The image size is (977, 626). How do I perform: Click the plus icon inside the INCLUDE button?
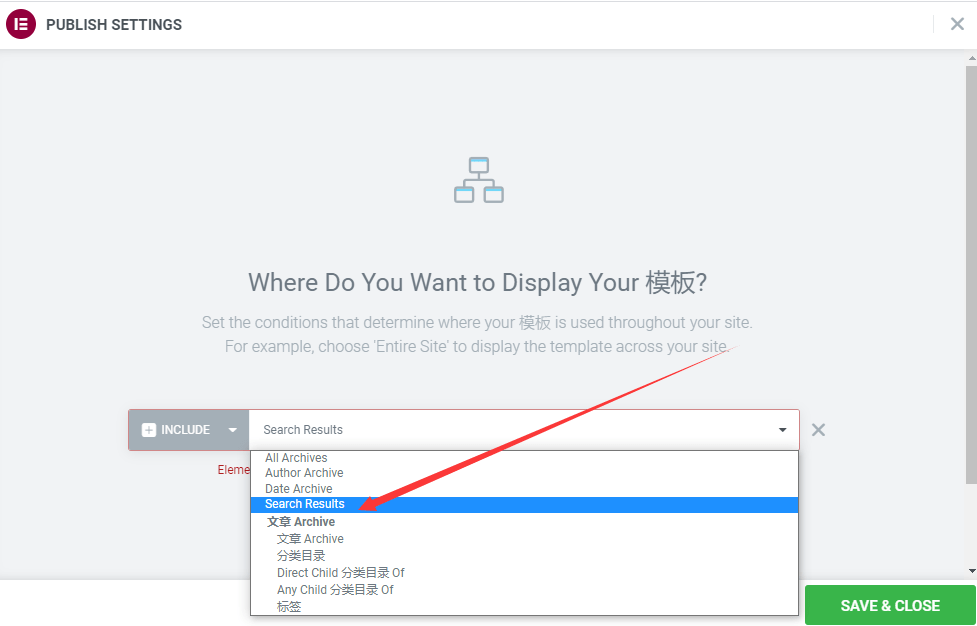(150, 429)
